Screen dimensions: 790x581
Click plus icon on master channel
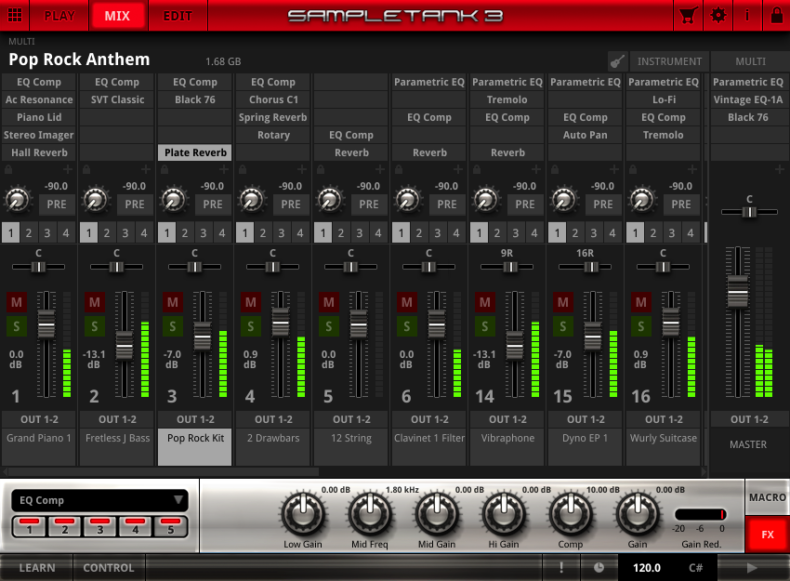point(779,169)
